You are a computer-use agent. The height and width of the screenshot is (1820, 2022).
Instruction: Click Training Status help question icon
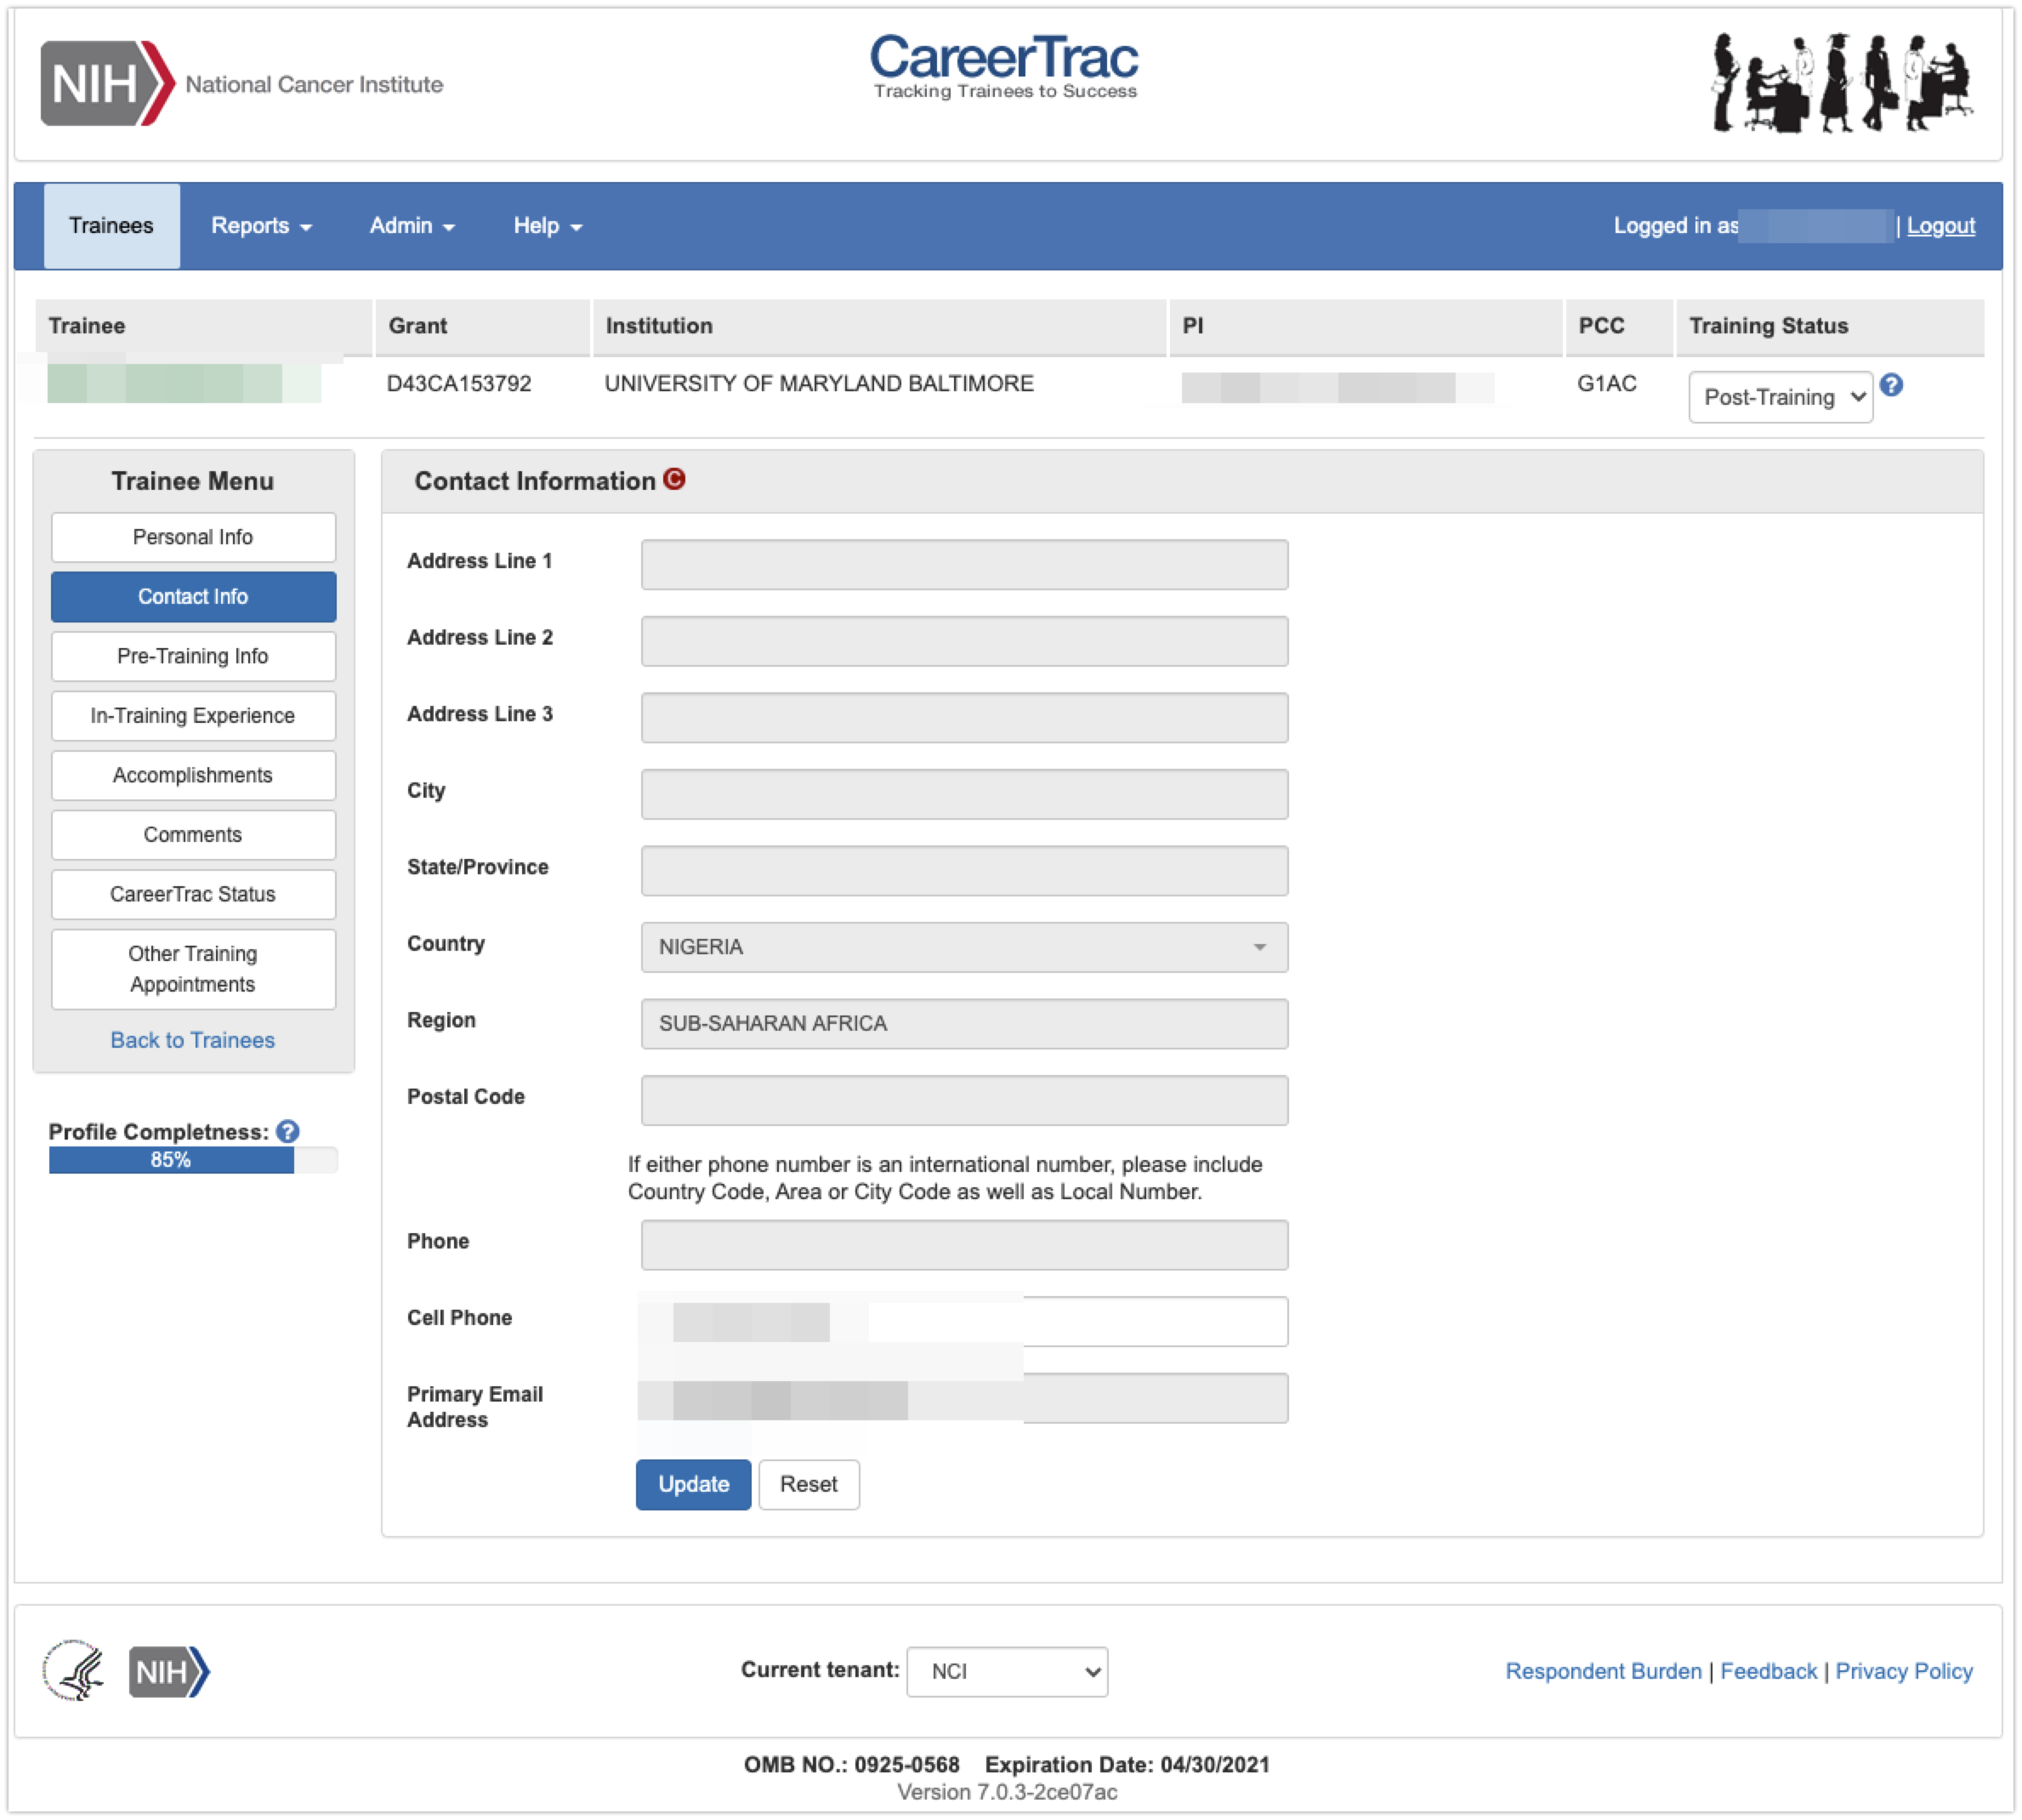coord(1891,385)
